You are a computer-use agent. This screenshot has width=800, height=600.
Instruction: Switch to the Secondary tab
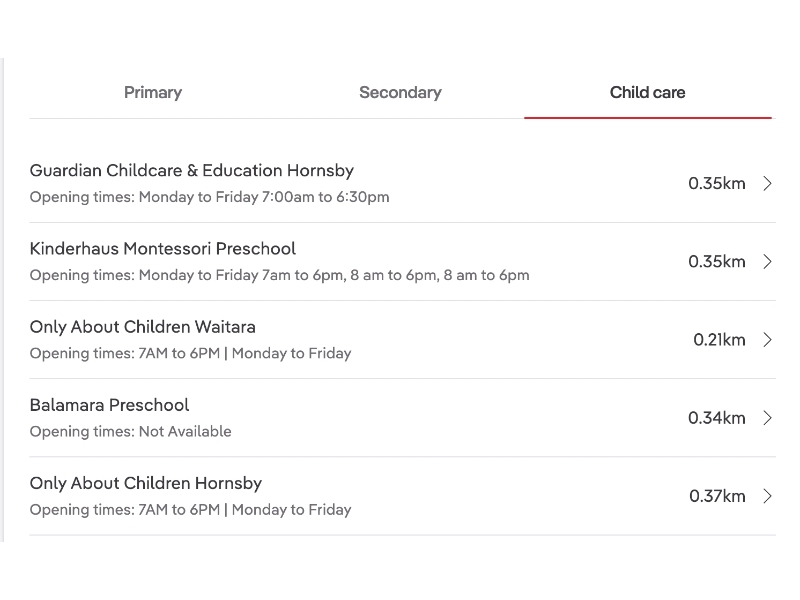(x=400, y=93)
